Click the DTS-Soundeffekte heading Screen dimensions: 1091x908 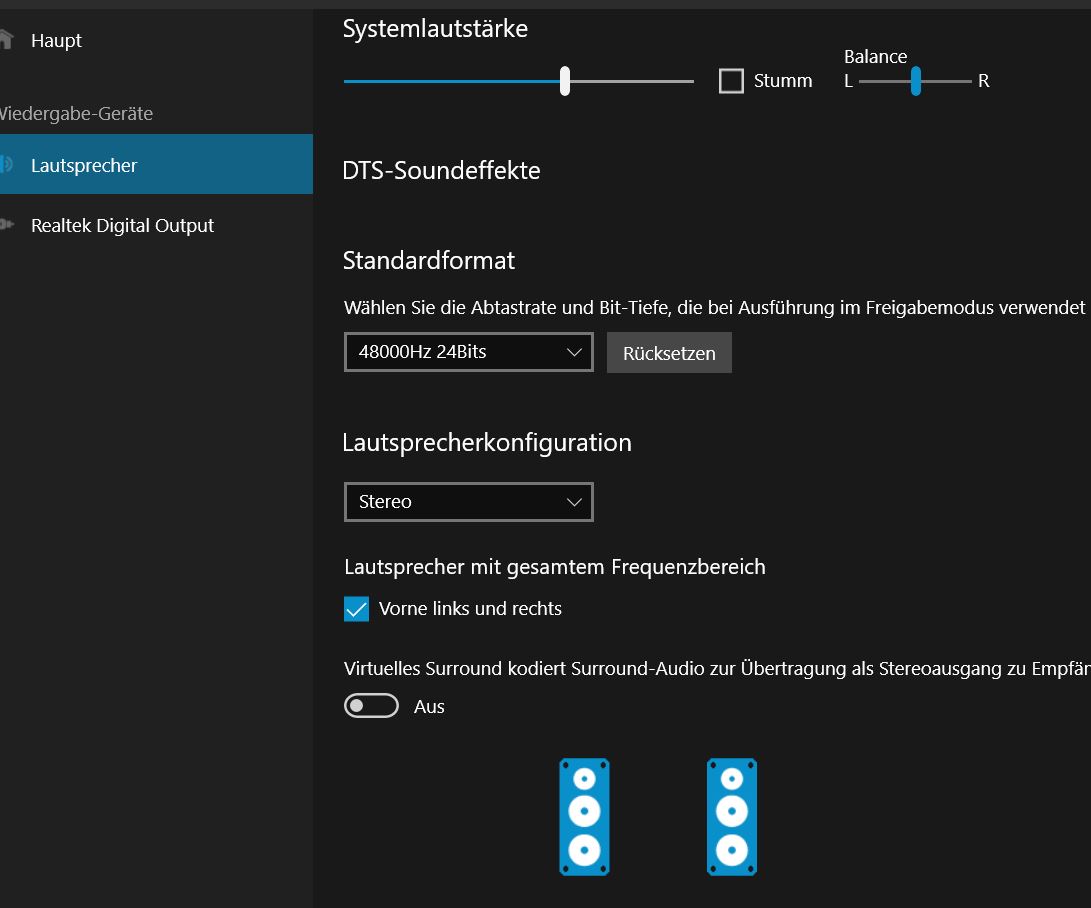441,171
